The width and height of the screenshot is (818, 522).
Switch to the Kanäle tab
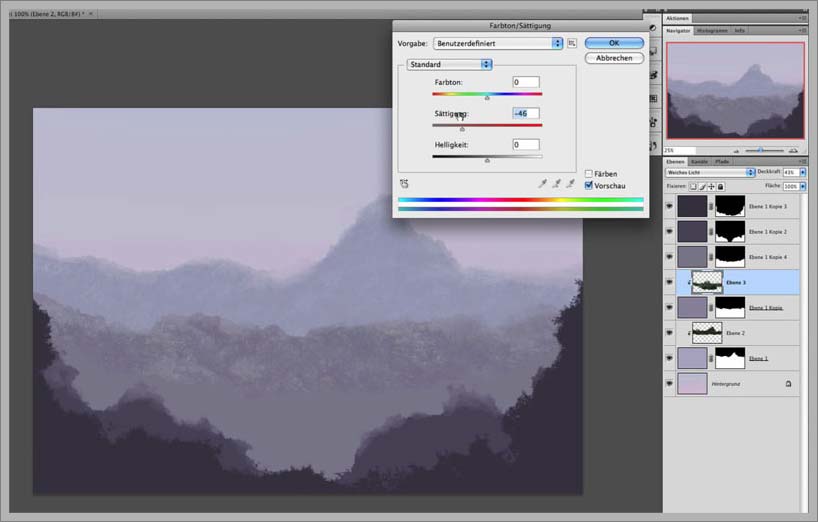point(700,161)
